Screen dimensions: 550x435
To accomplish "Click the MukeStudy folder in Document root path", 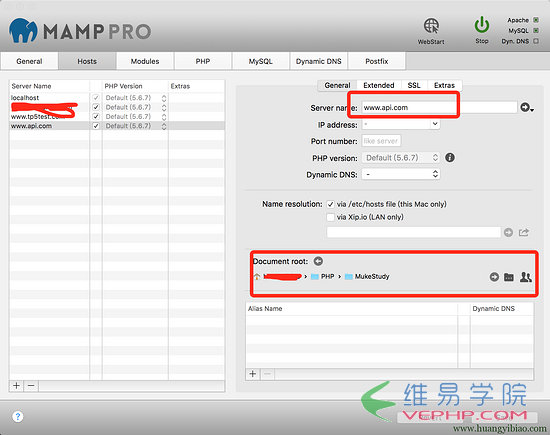I will (367, 276).
